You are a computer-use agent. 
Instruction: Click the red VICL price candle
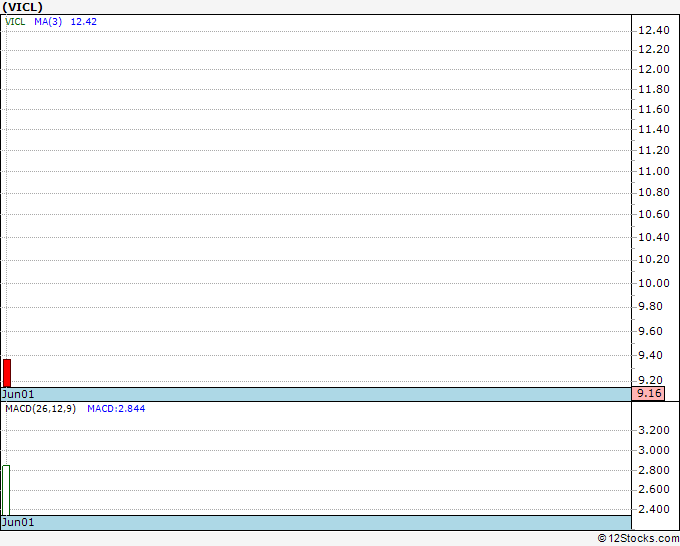click(7, 373)
